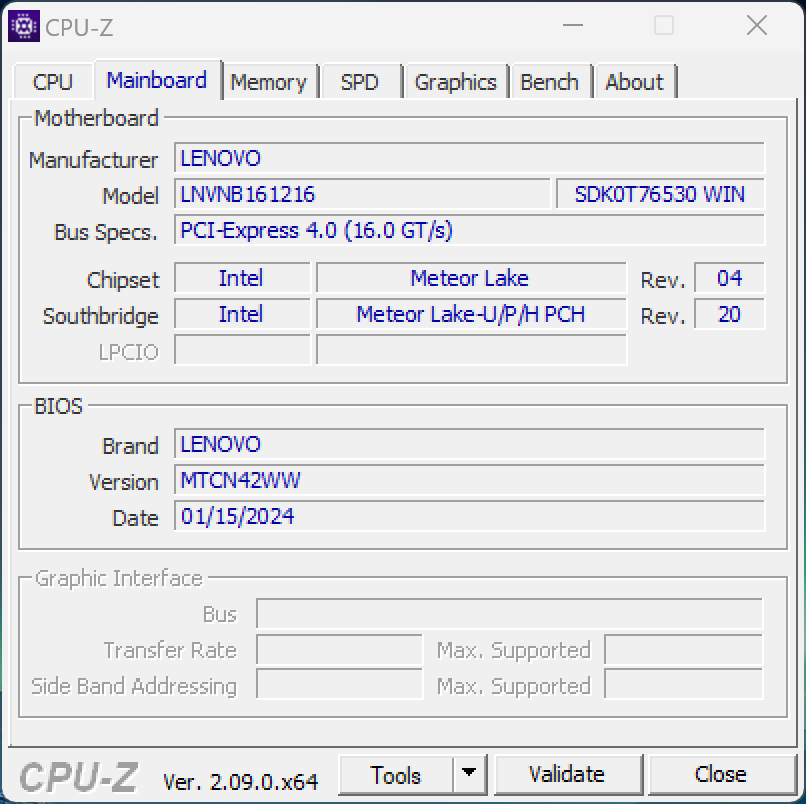Click the Tools button
Viewport: 806px width, 804px height.
pos(396,775)
